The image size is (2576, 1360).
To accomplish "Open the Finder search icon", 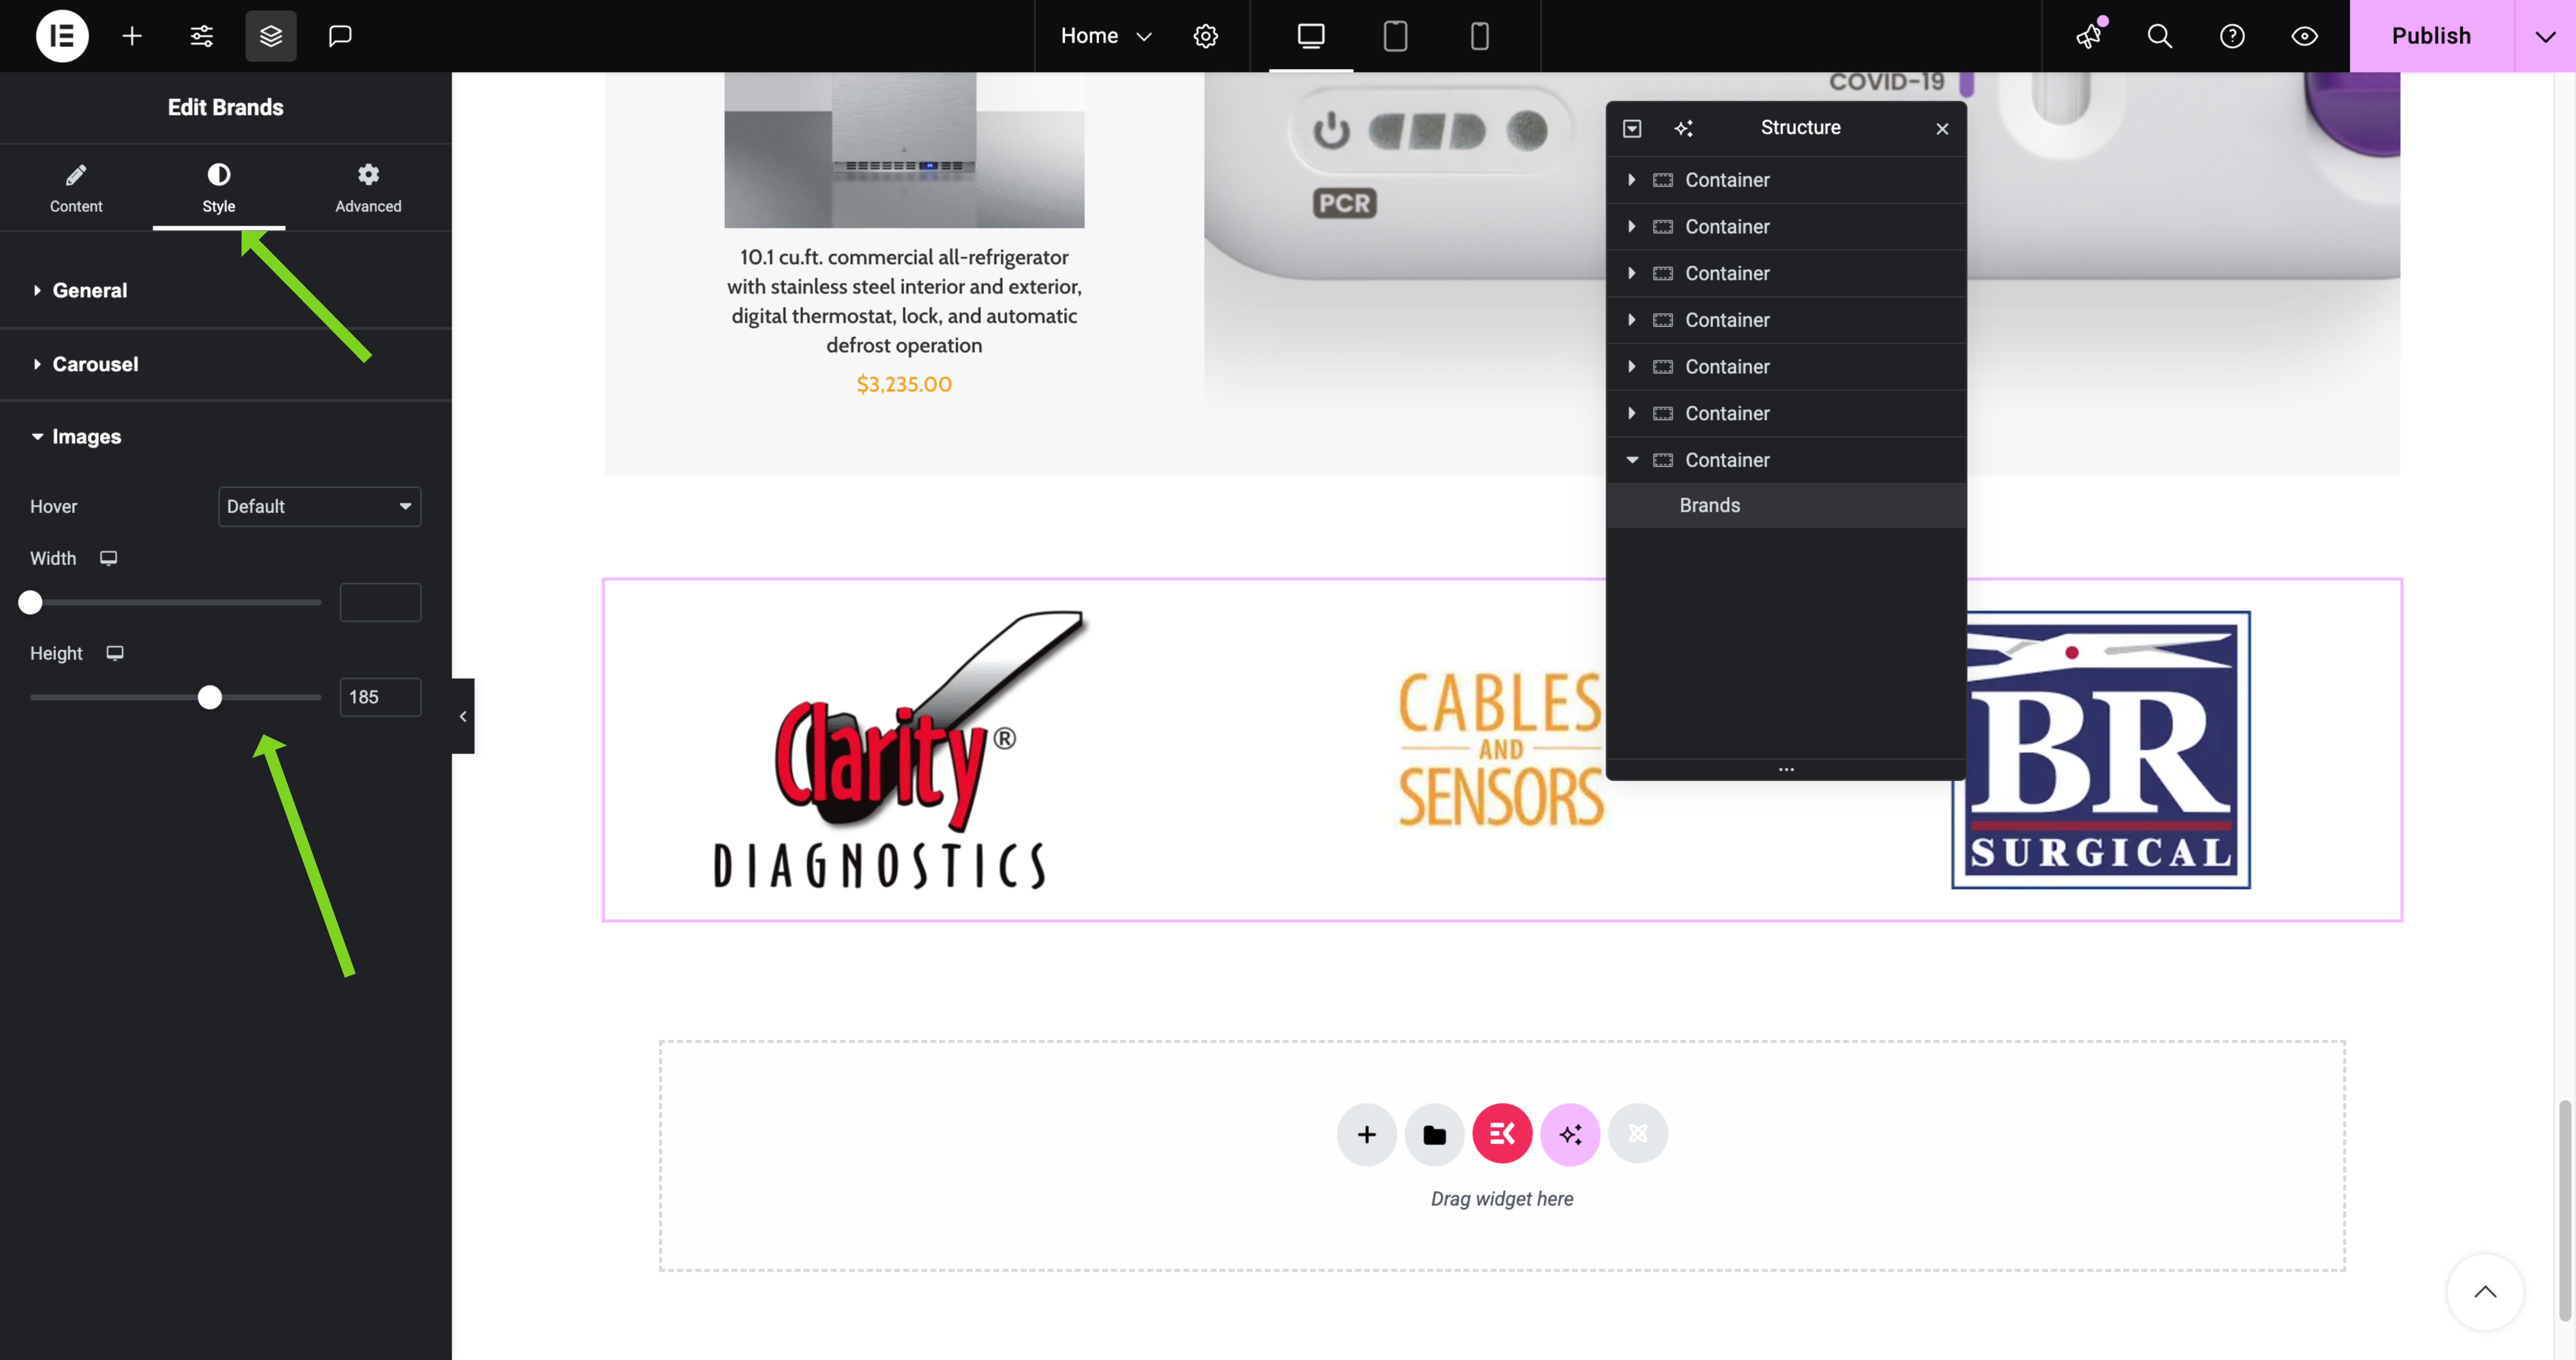I will tap(2160, 36).
